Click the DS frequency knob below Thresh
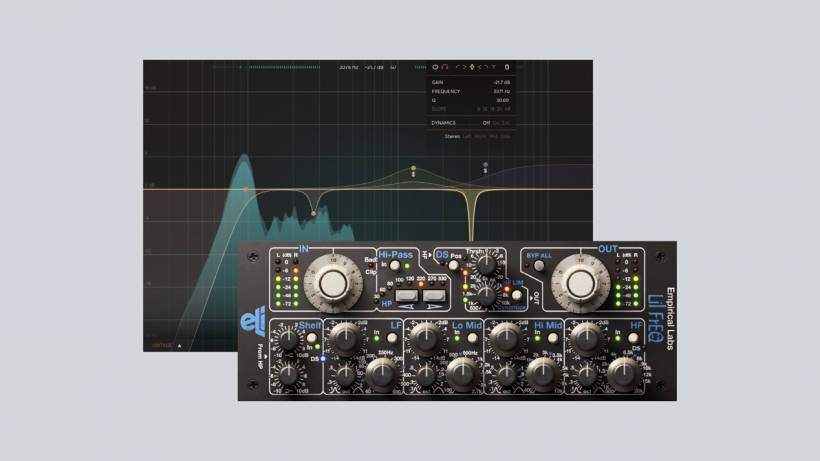Viewport: 820px width, 461px height. 486,296
